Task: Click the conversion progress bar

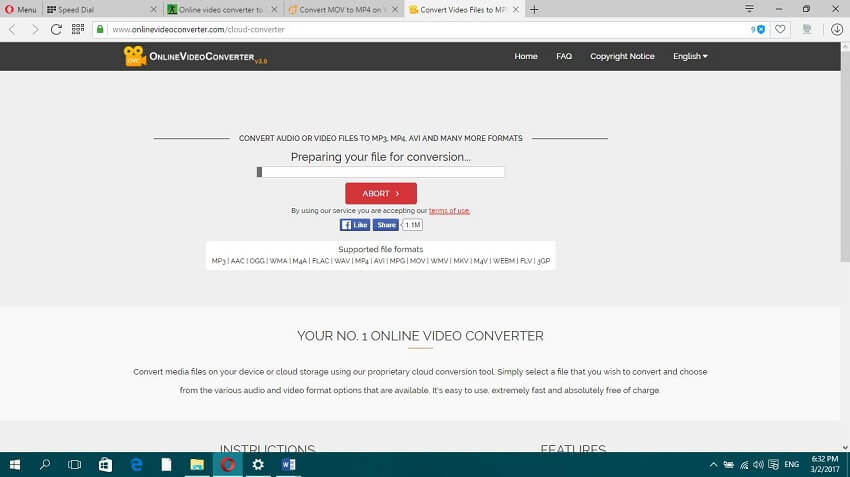Action: tap(381, 172)
